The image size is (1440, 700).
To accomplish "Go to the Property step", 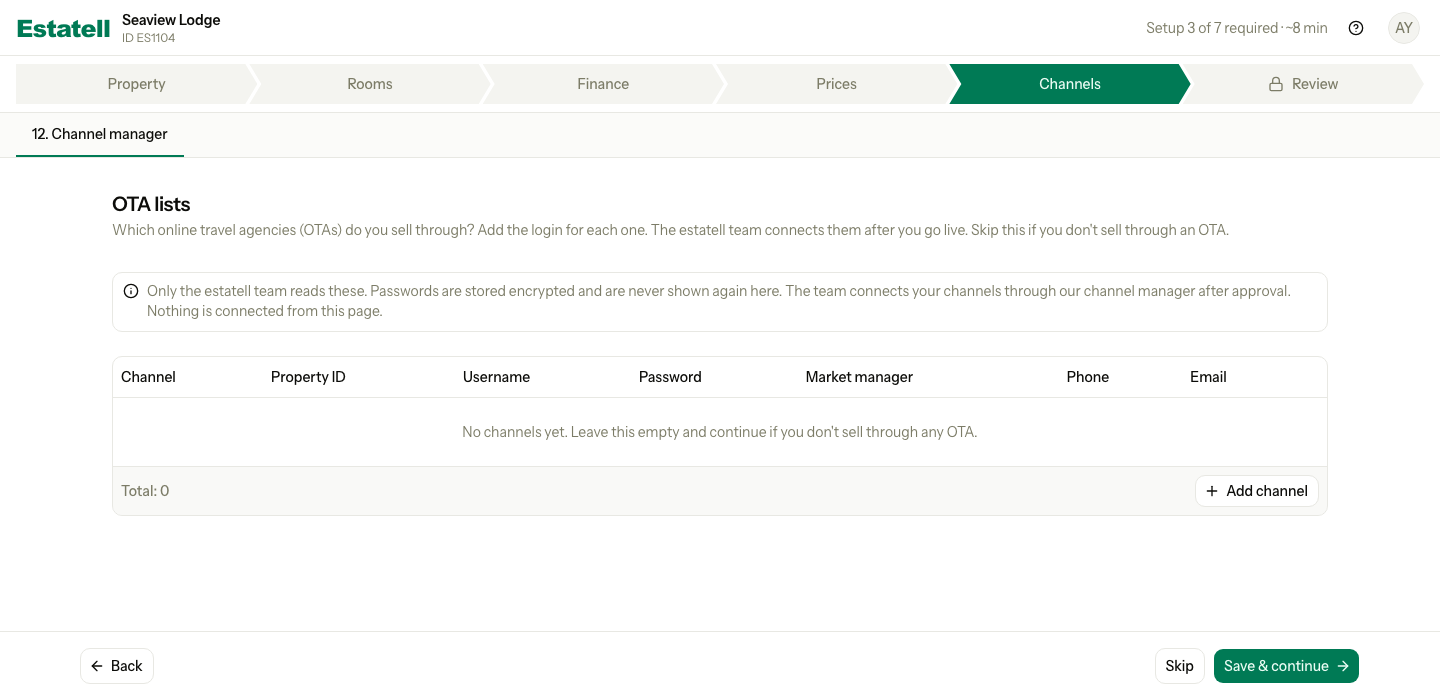I will pyautogui.click(x=136, y=84).
